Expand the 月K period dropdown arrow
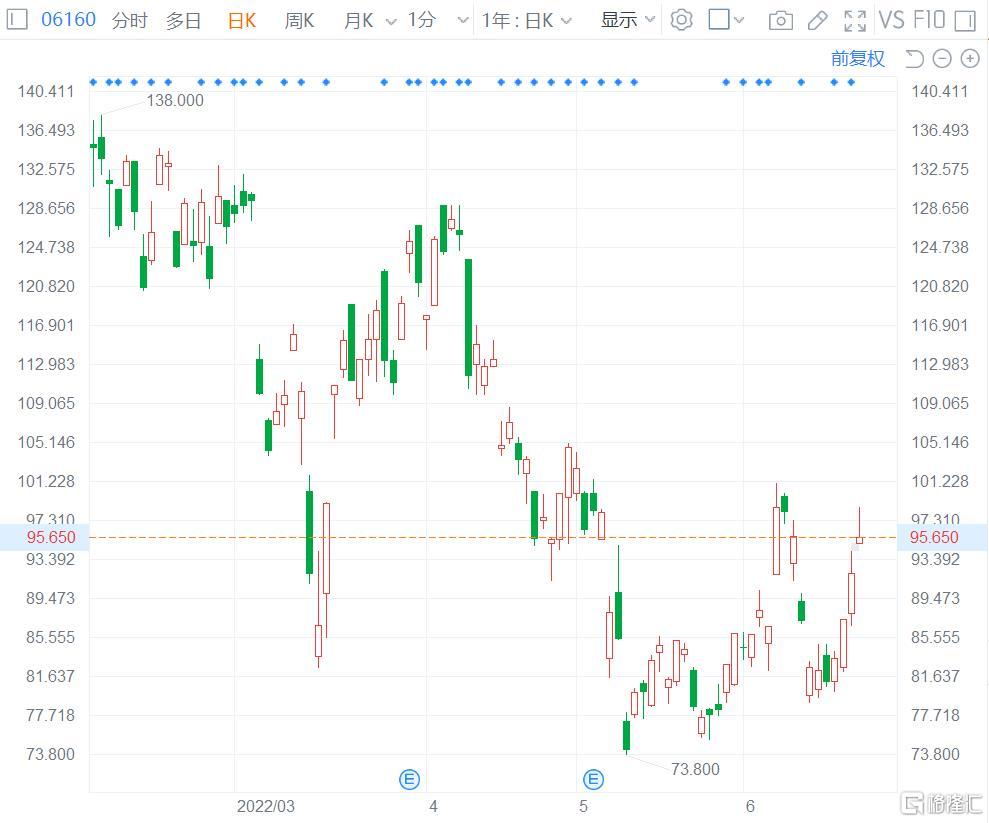This screenshot has width=989, height=823. [389, 20]
